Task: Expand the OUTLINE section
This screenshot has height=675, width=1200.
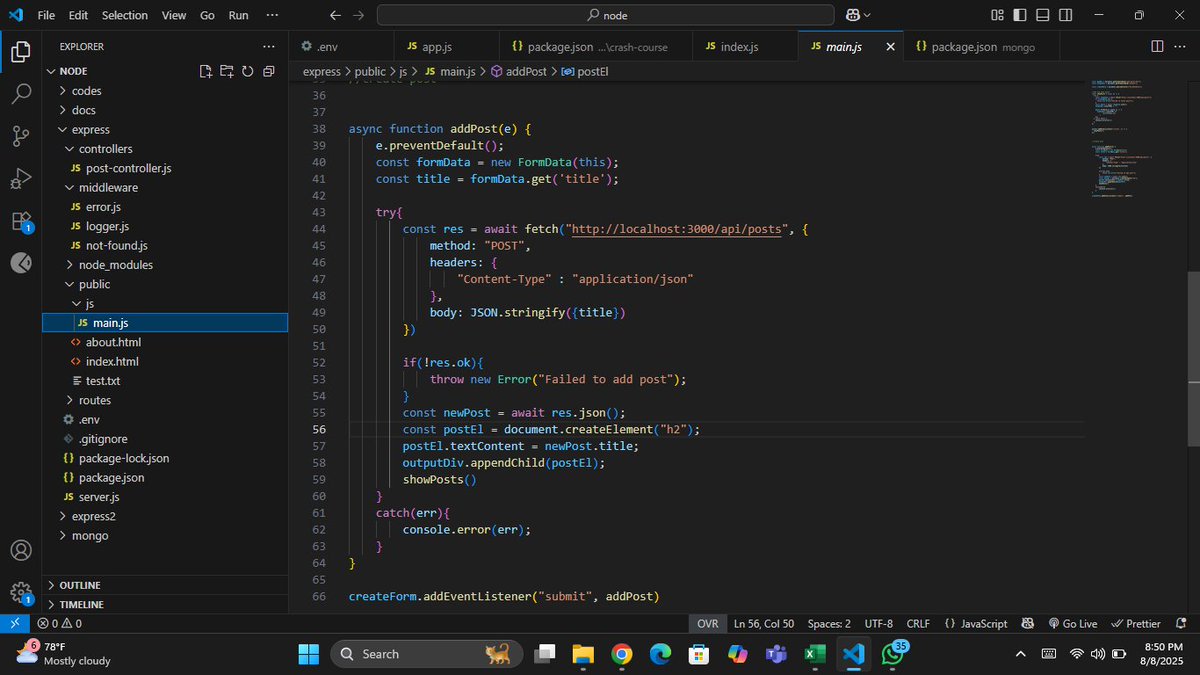Action: (165, 585)
